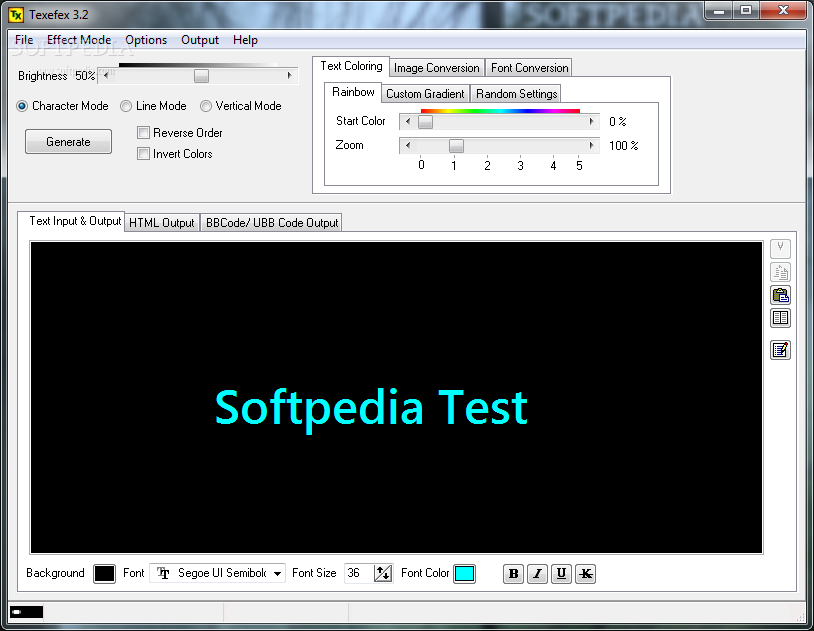Image resolution: width=814 pixels, height=631 pixels.
Task: Toggle italic formatting
Action: point(537,574)
